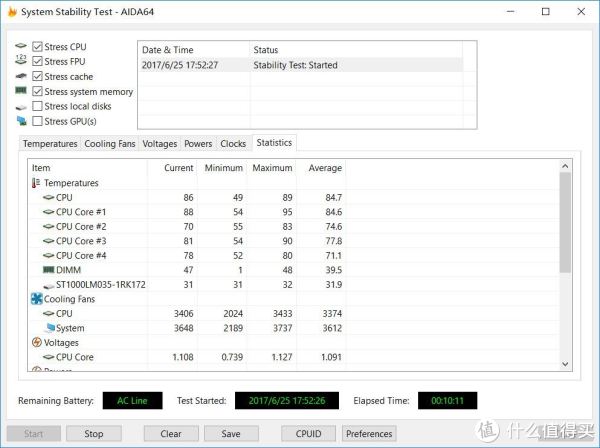Click the monitor icon beside Stress GPU(s)

(x=22, y=121)
